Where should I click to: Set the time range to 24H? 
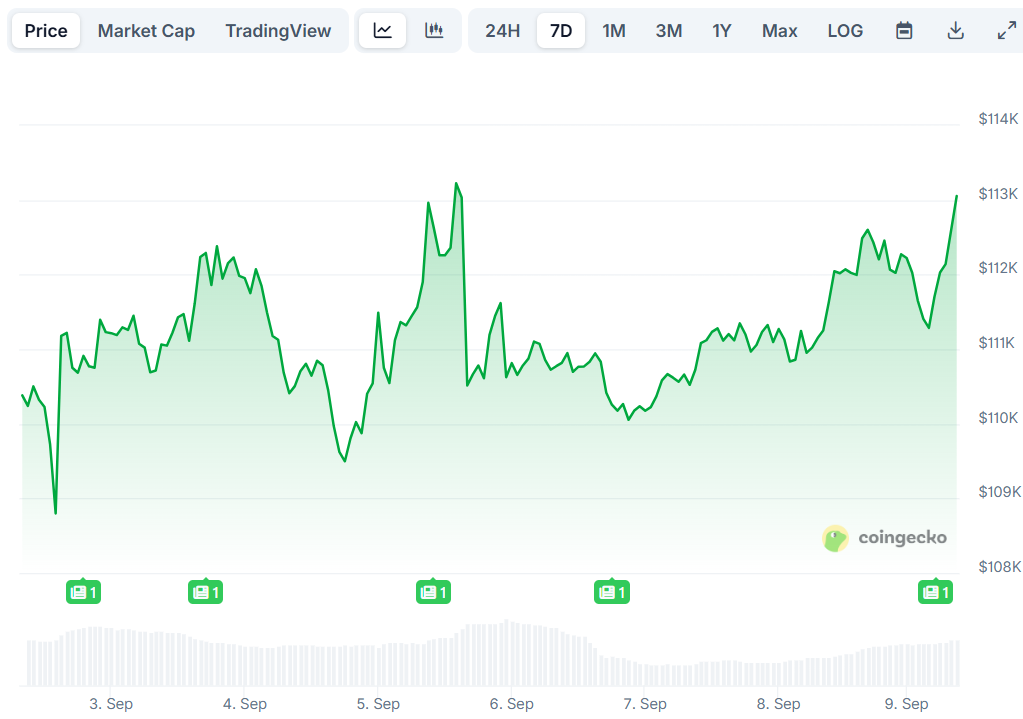(502, 31)
